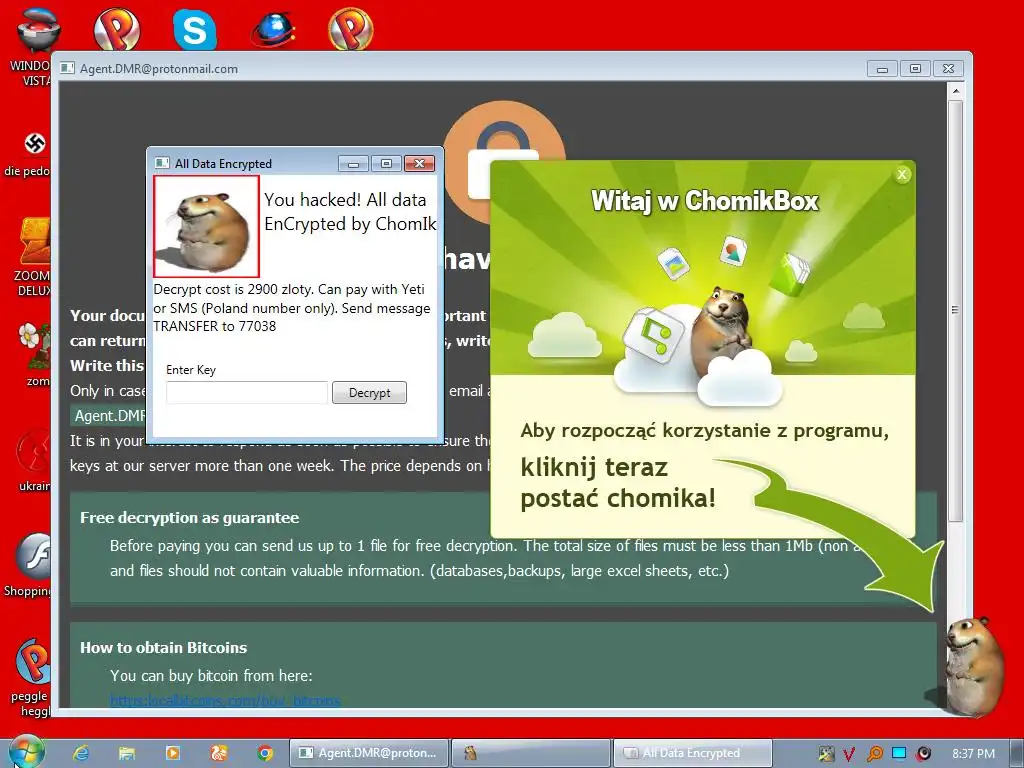The width and height of the screenshot is (1024, 768).
Task: Open the first Peggle desktop icon in top row
Action: point(117,29)
